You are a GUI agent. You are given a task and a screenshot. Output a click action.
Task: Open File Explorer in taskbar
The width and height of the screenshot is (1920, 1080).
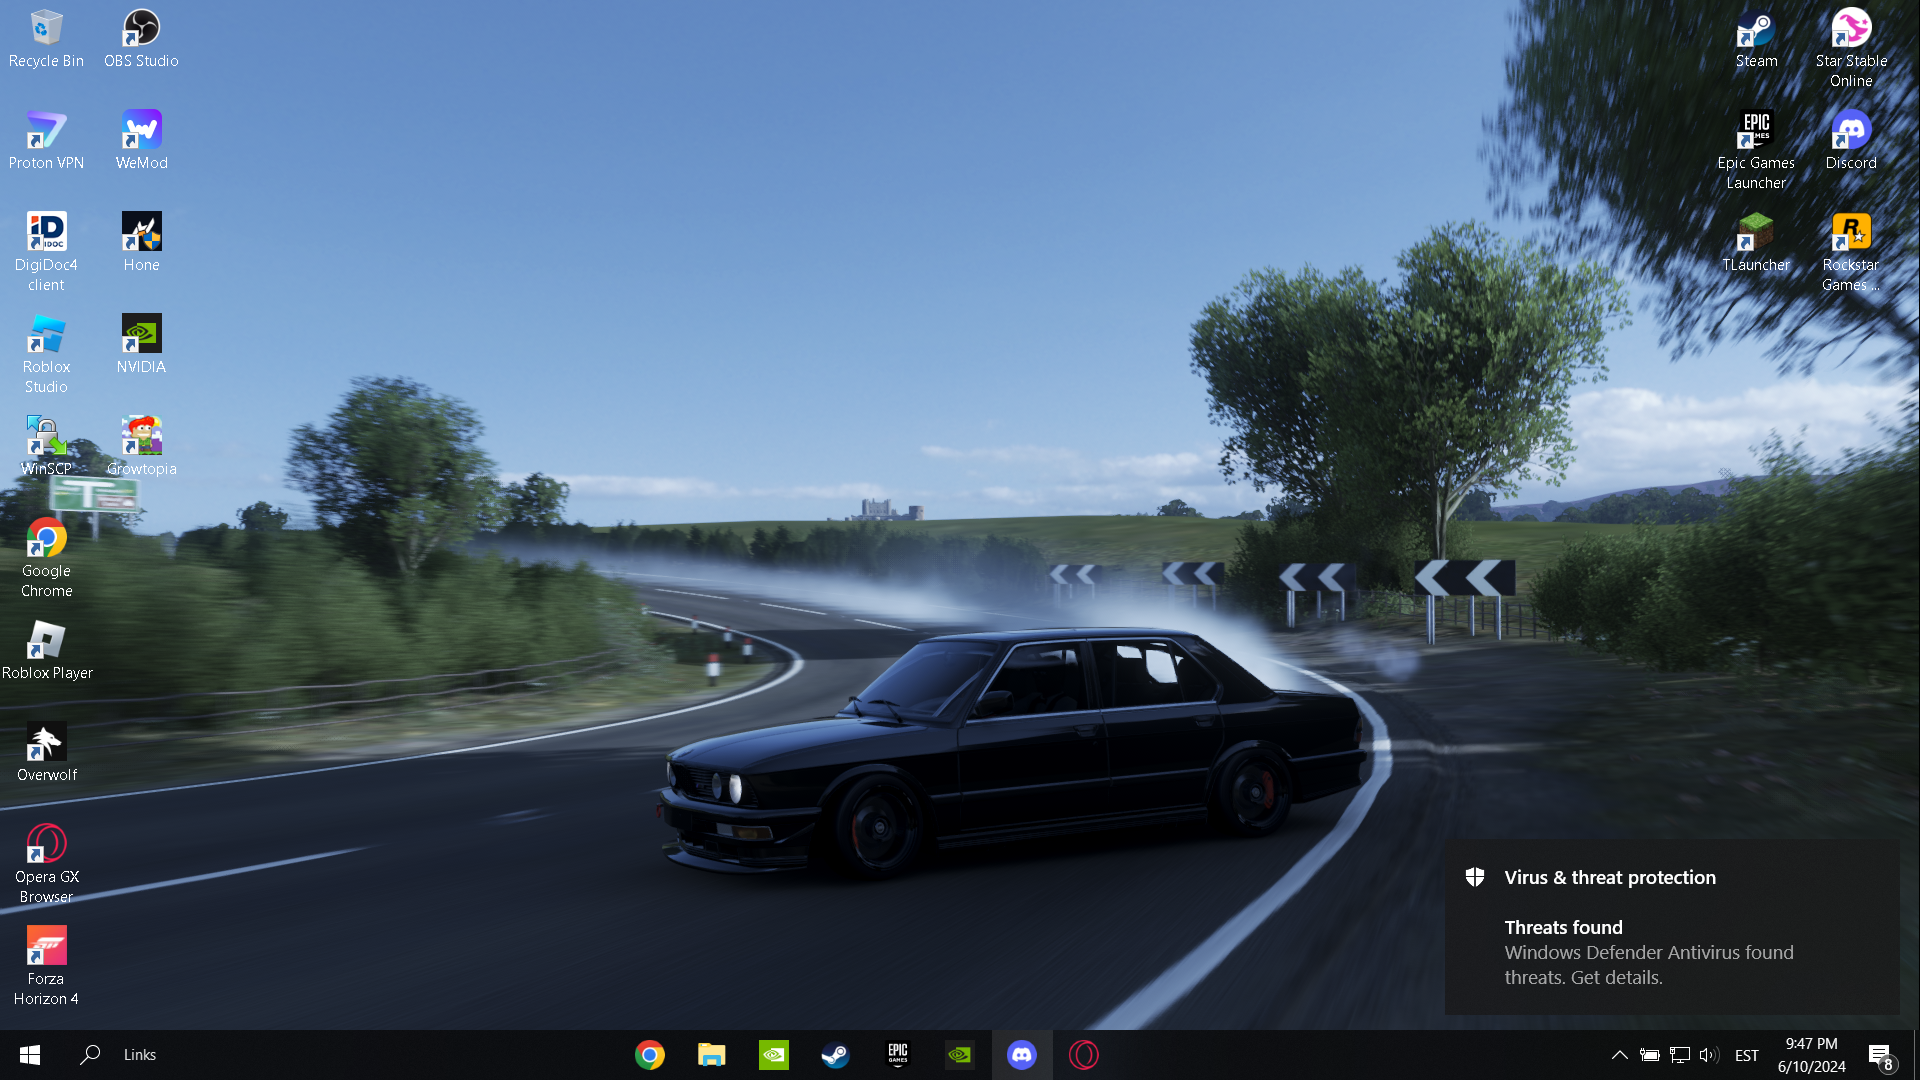click(712, 1055)
